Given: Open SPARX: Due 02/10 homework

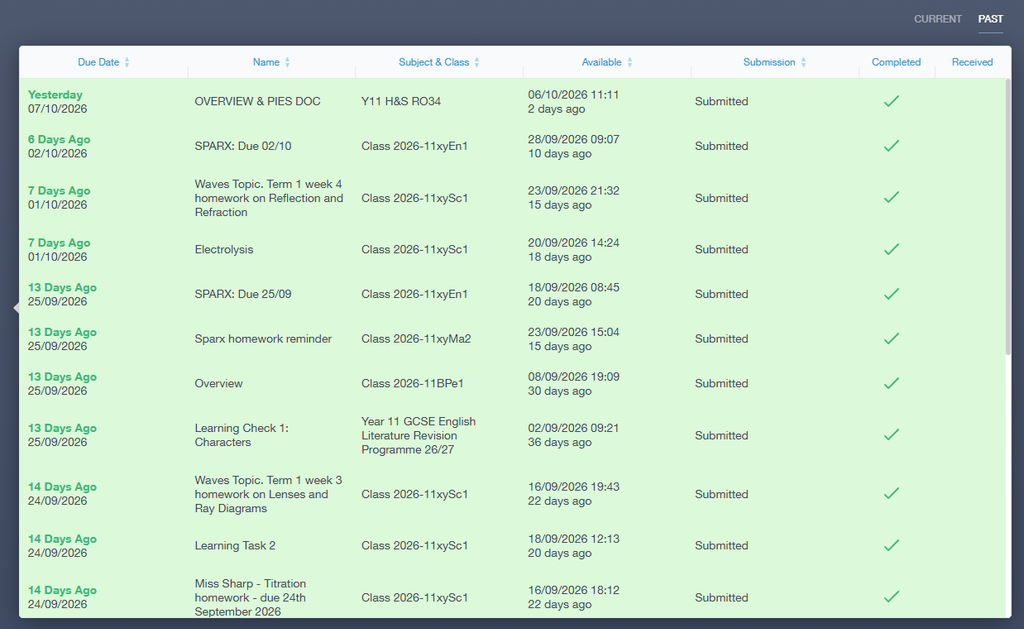Looking at the screenshot, I should click(243, 146).
